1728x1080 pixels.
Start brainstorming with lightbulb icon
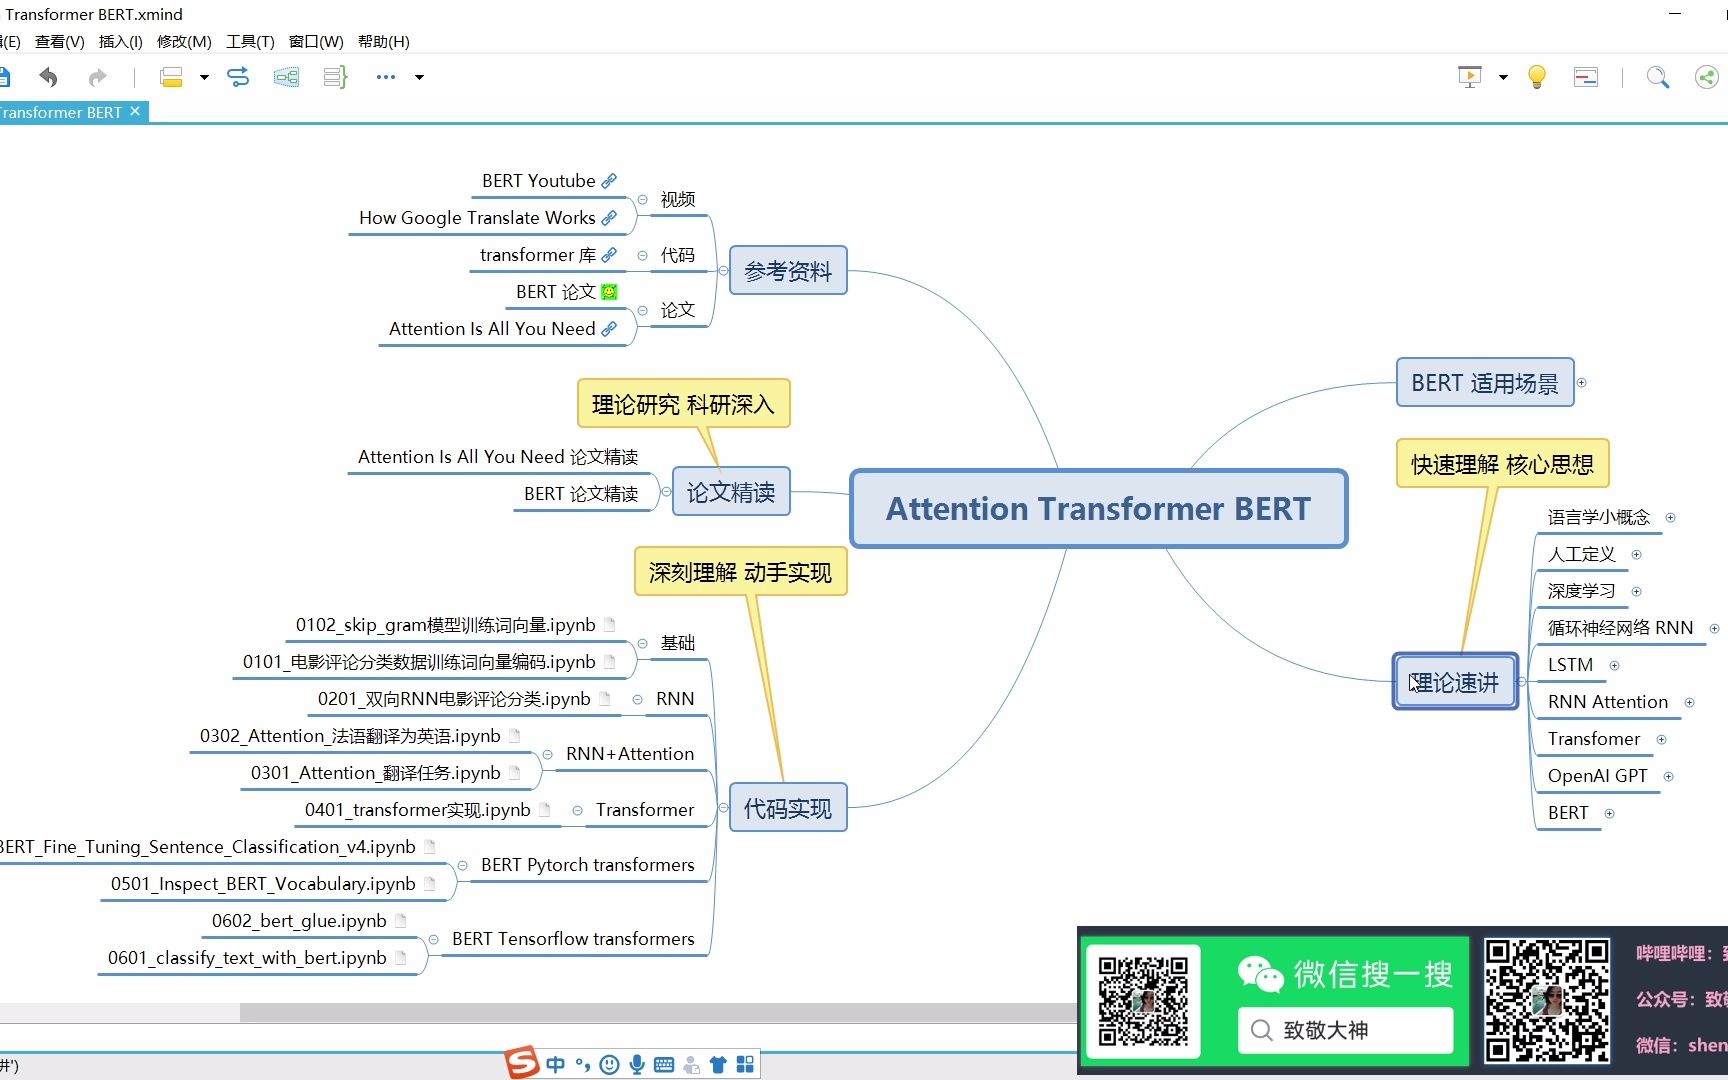click(1537, 77)
